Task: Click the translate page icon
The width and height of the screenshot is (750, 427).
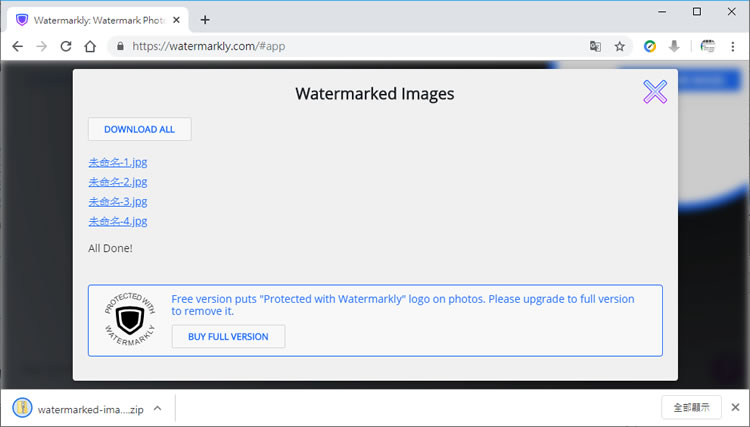Action: click(595, 46)
